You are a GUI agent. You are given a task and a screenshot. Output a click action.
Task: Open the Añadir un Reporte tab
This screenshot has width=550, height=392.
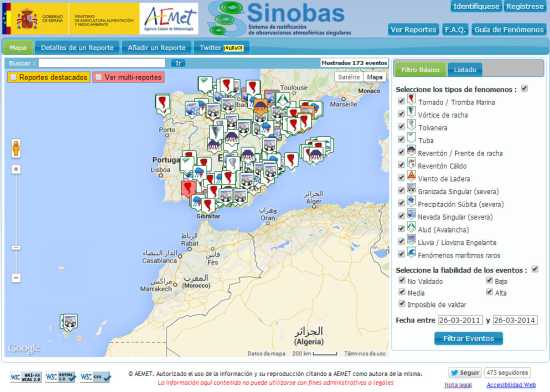click(x=156, y=48)
